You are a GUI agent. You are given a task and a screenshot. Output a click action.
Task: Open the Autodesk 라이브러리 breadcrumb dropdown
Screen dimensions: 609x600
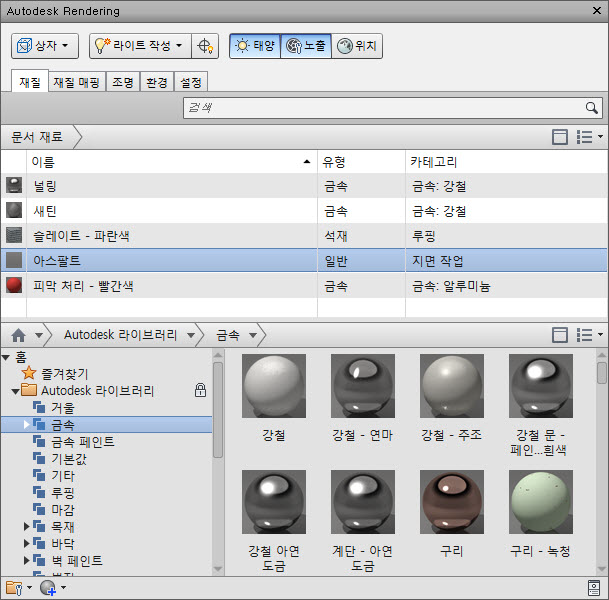(191, 335)
